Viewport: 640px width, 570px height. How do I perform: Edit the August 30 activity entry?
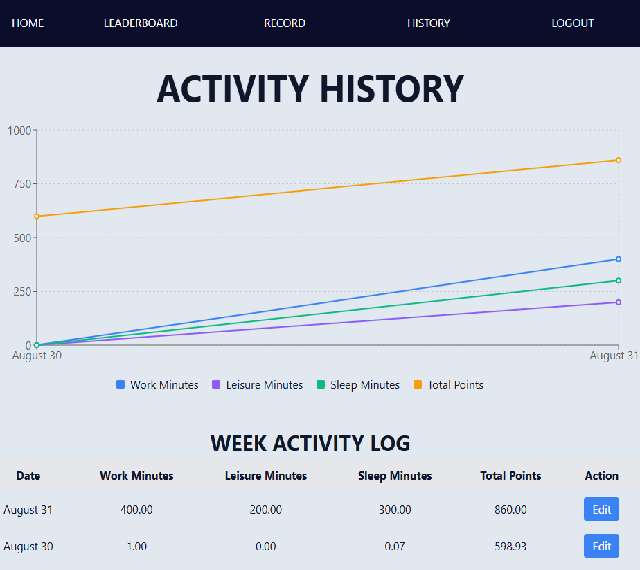click(x=601, y=546)
